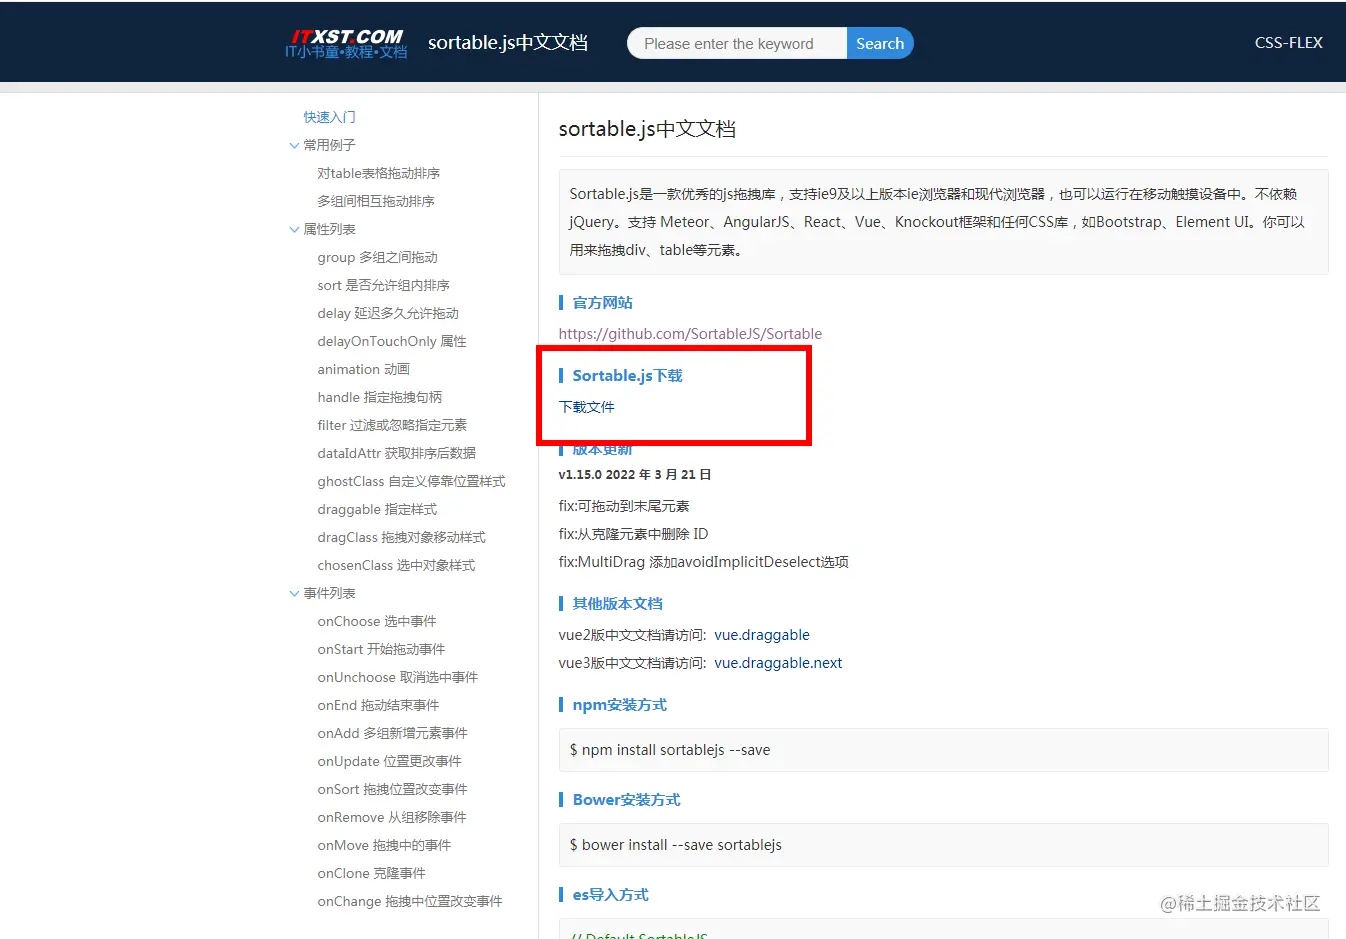Image resolution: width=1346 pixels, height=939 pixels.
Task: Collapse the 常用例子 section chevron
Action: point(294,145)
